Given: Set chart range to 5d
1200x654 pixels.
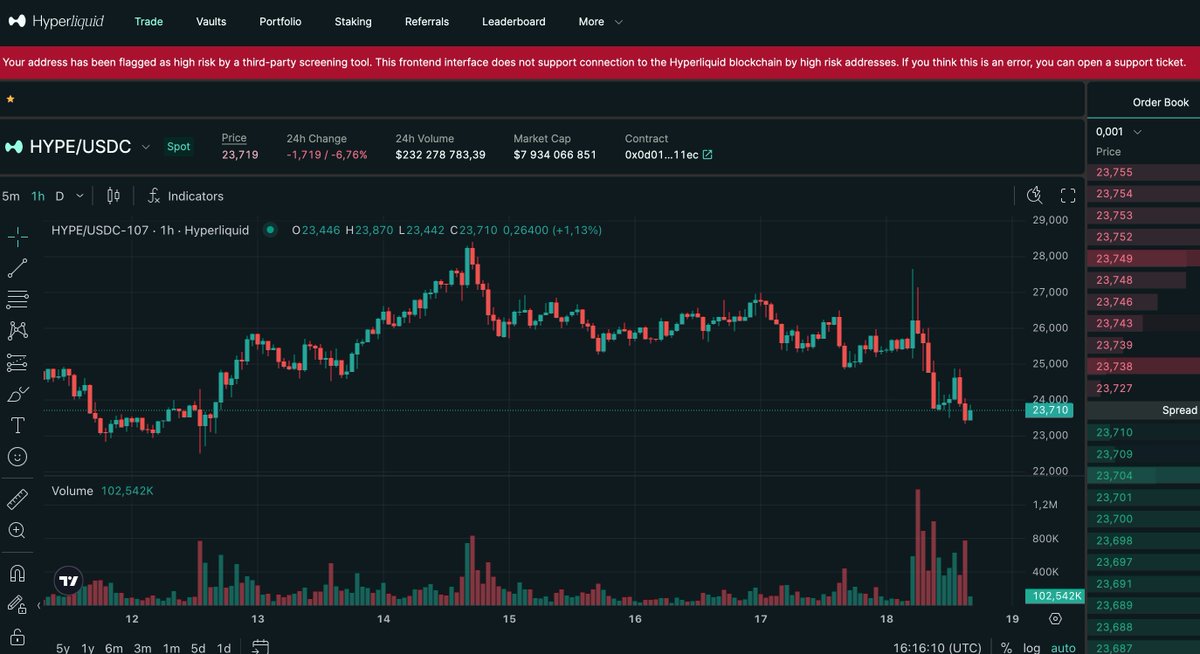Looking at the screenshot, I should (198, 648).
